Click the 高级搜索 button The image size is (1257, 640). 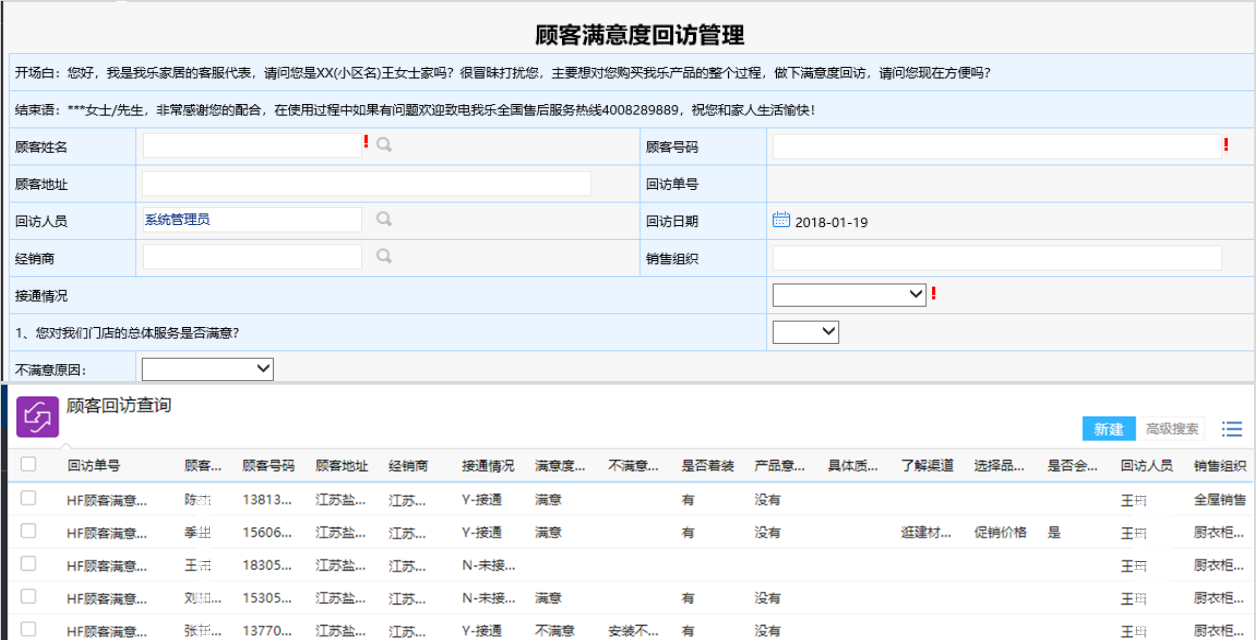1171,429
